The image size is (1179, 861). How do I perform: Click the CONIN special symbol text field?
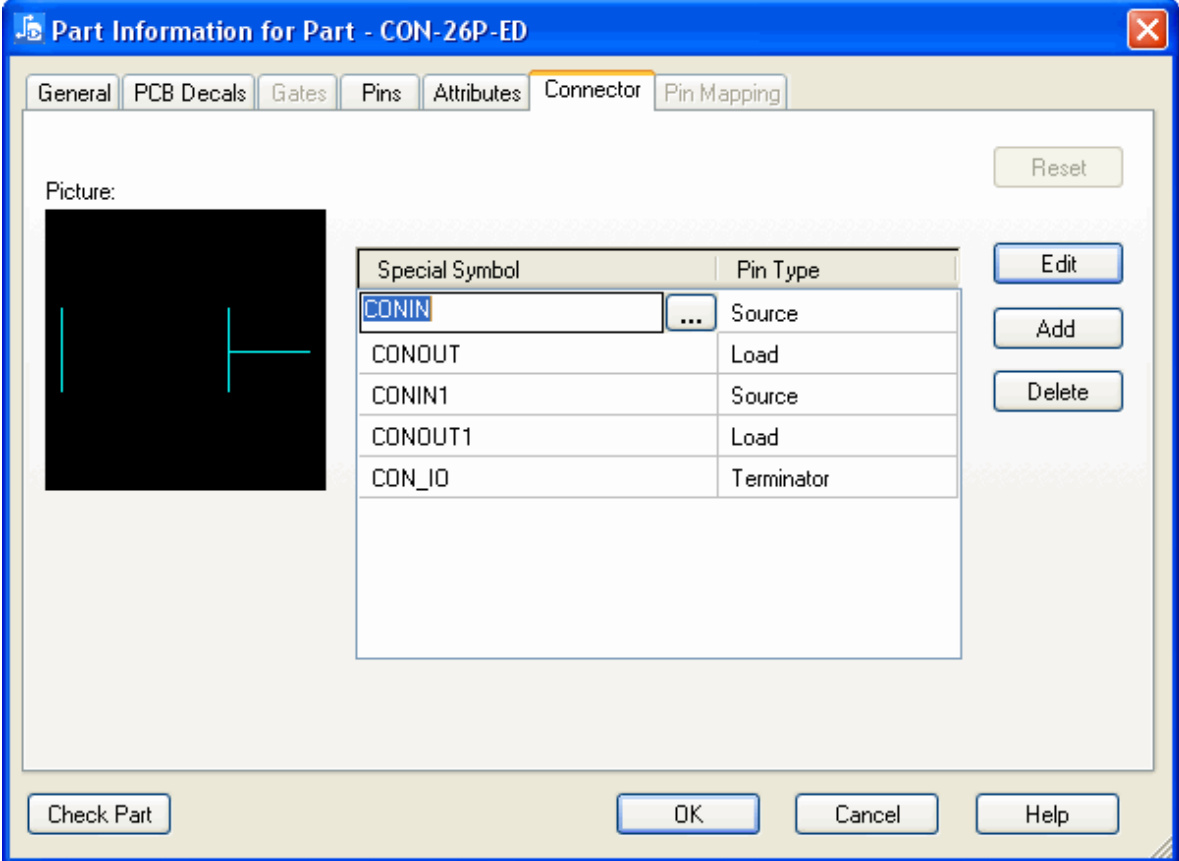510,312
